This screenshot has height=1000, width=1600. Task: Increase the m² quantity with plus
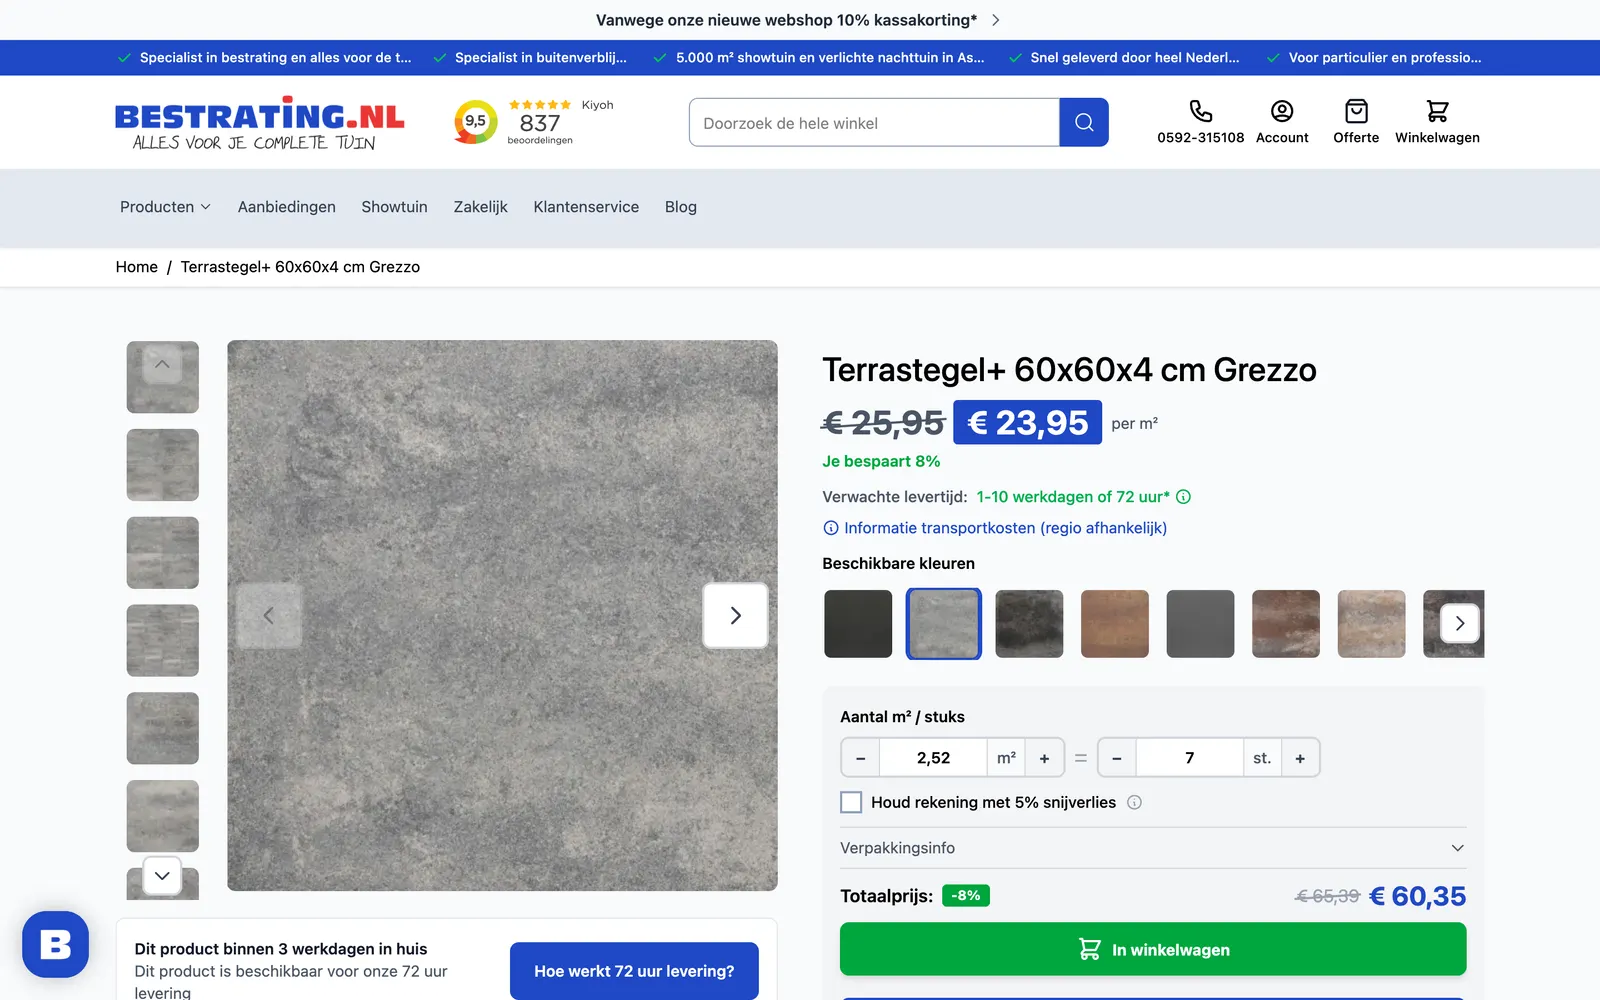1044,758
